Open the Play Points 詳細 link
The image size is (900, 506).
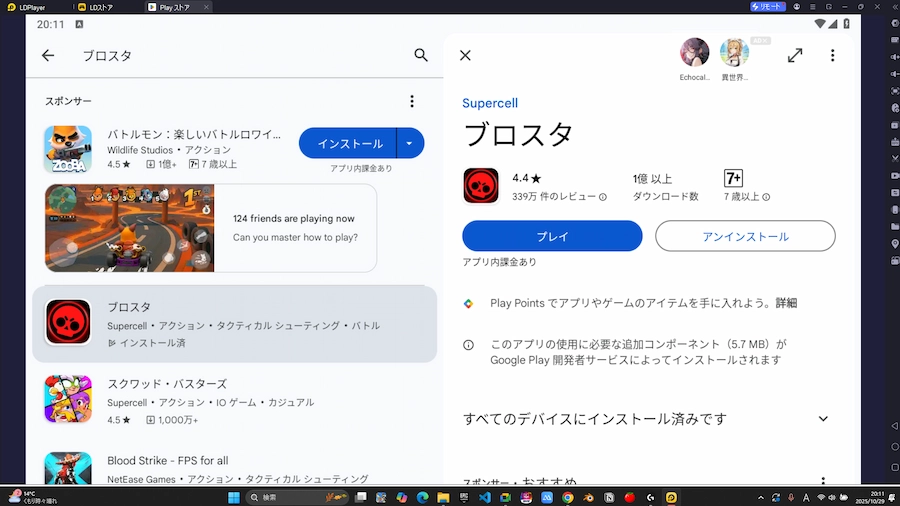pos(786,303)
